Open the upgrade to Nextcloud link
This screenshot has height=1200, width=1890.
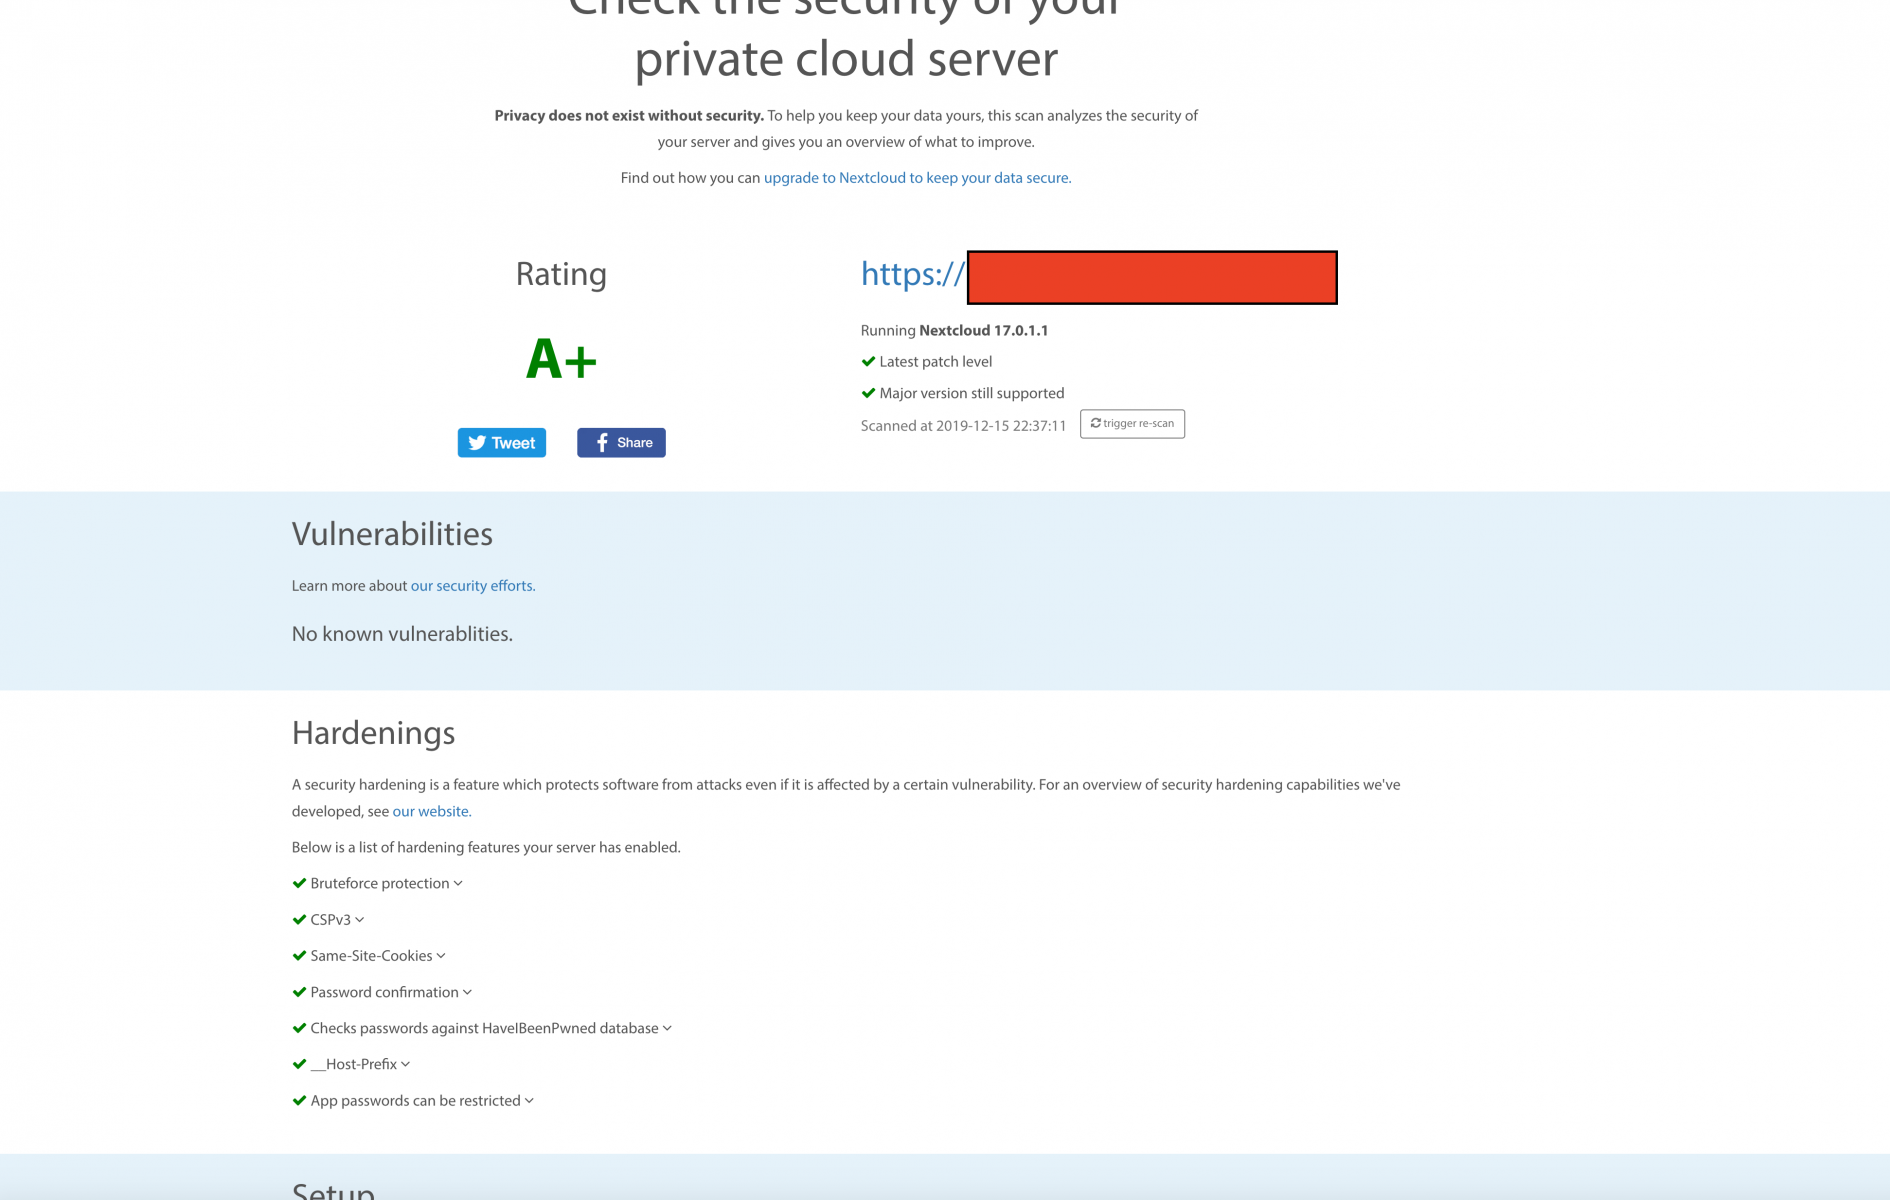917,178
